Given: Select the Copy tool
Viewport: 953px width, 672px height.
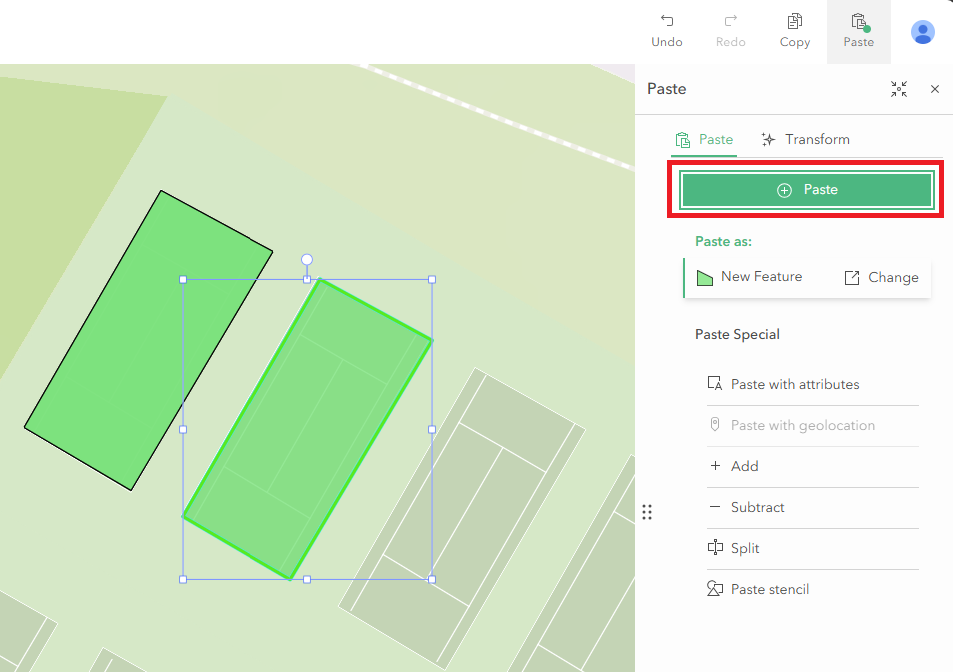Looking at the screenshot, I should pyautogui.click(x=794, y=30).
